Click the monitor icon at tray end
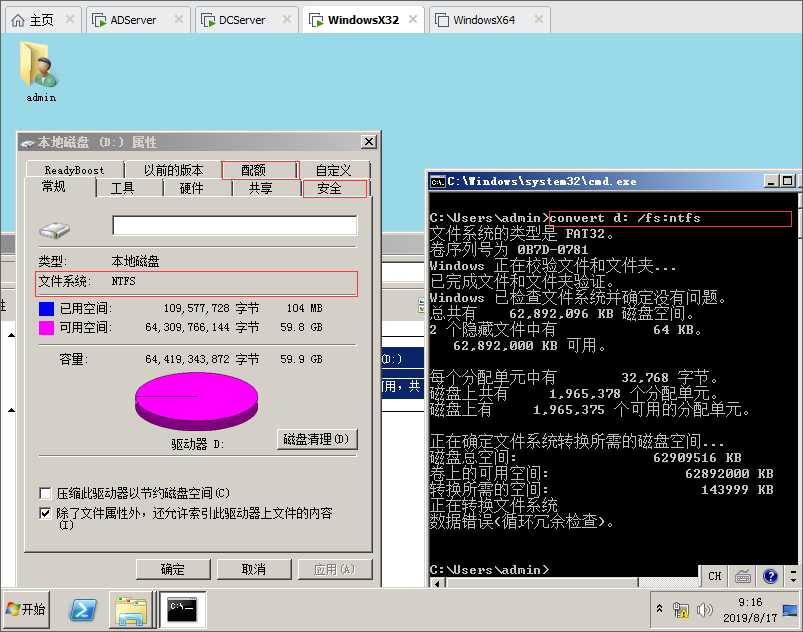This screenshot has width=803, height=632. [790, 610]
